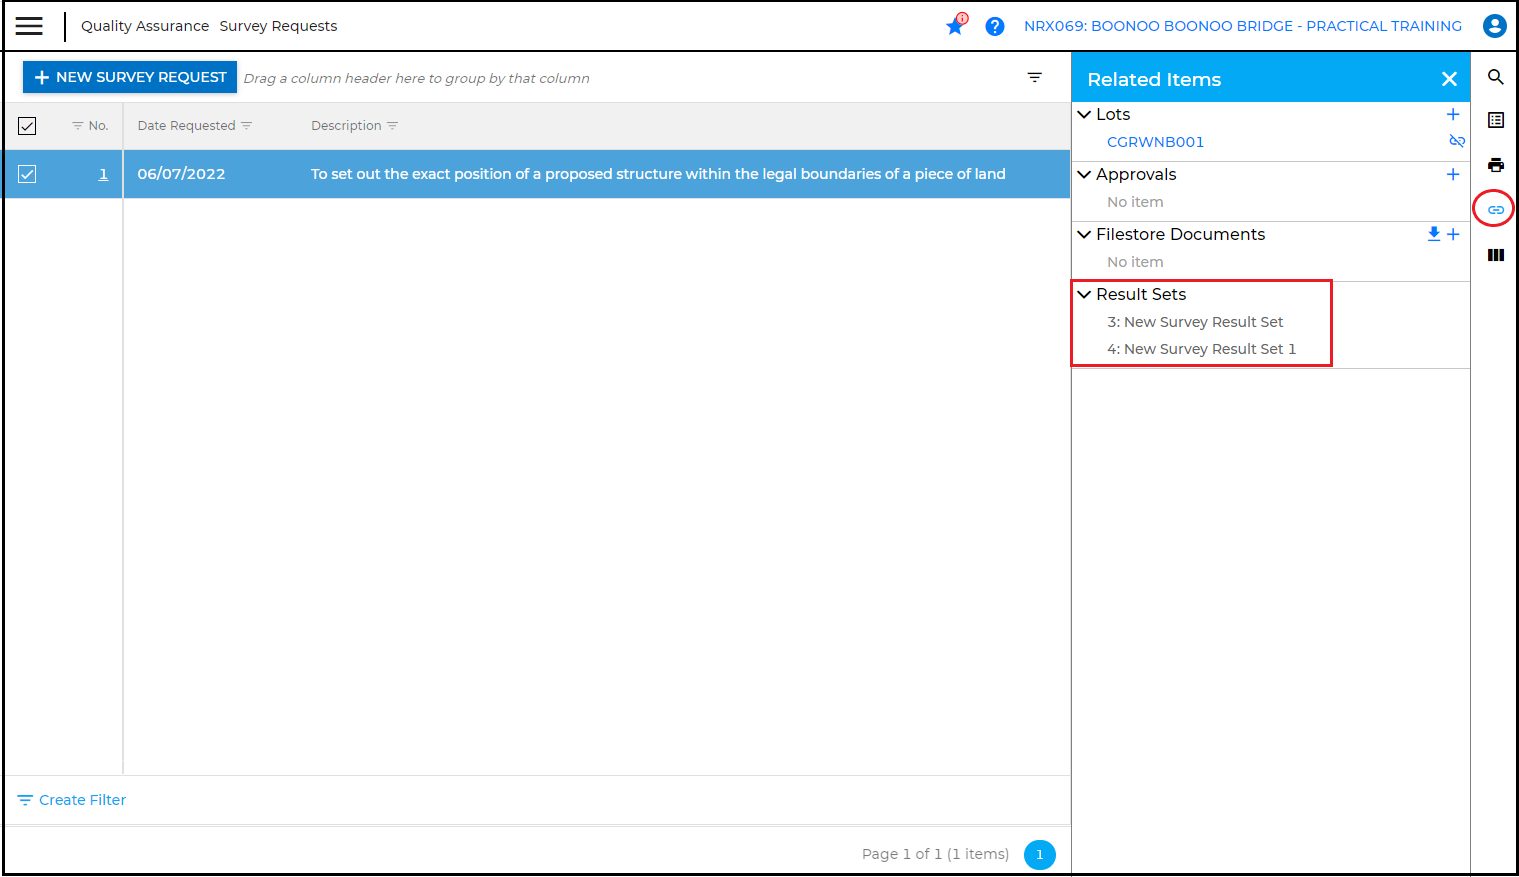Collapse the Lots section
The image size is (1519, 877).
(1084, 115)
